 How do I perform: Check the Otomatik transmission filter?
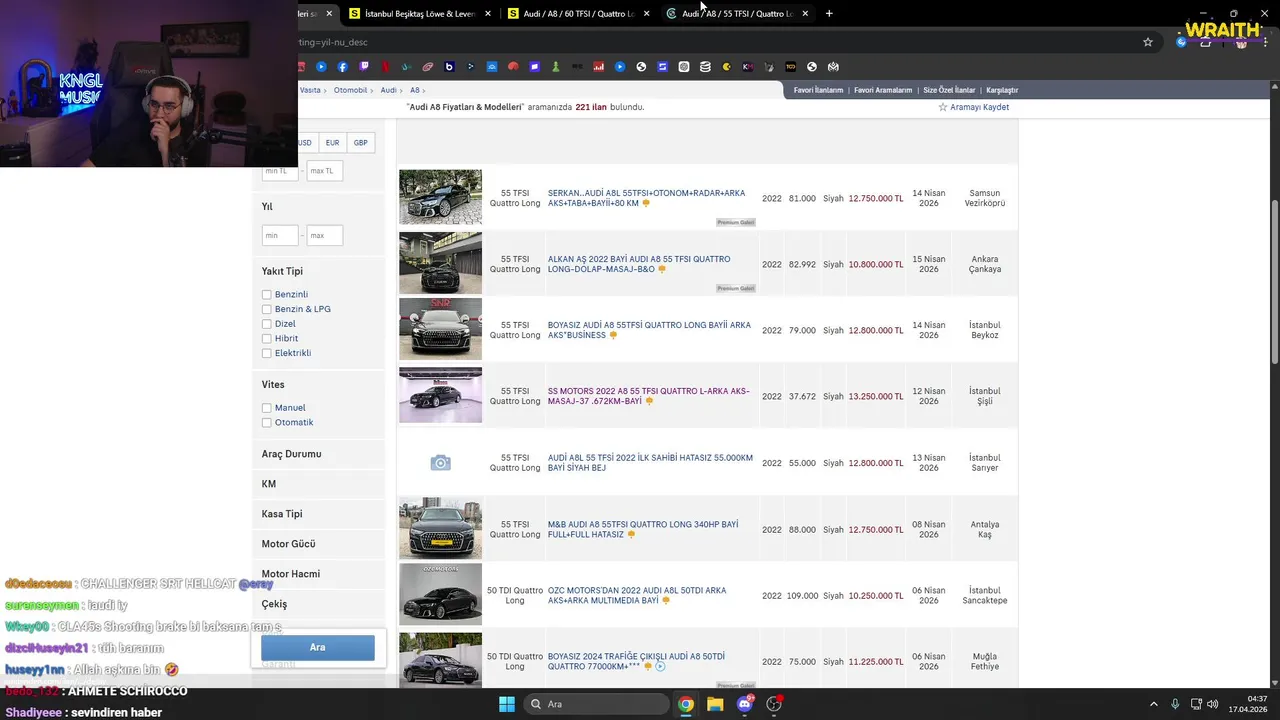[267, 423]
